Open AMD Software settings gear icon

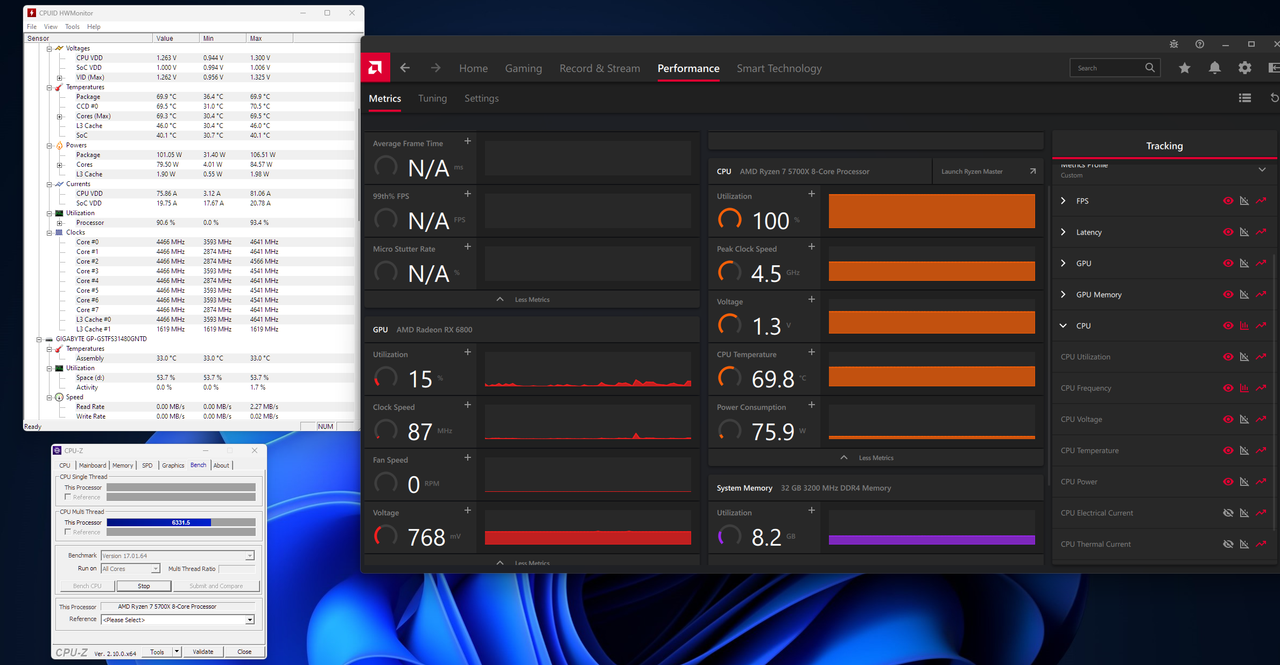1245,68
